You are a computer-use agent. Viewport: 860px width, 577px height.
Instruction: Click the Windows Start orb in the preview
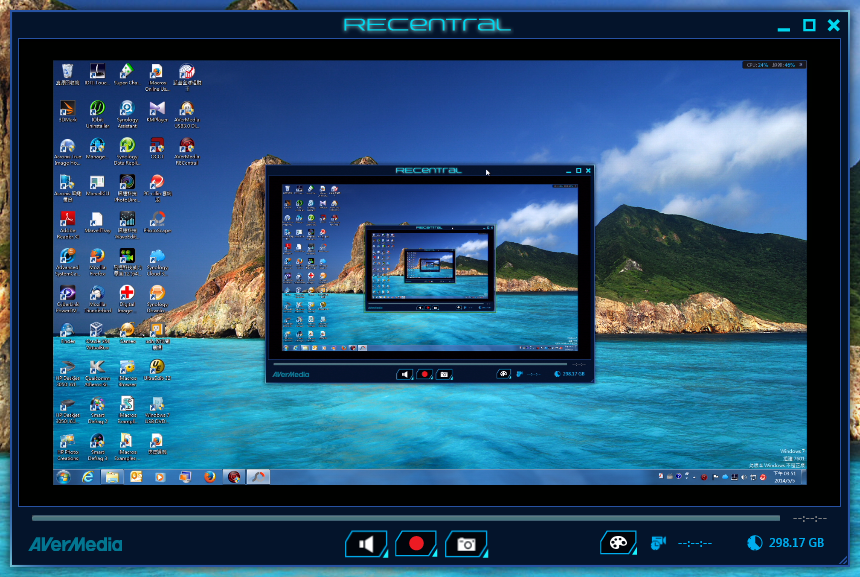64,477
